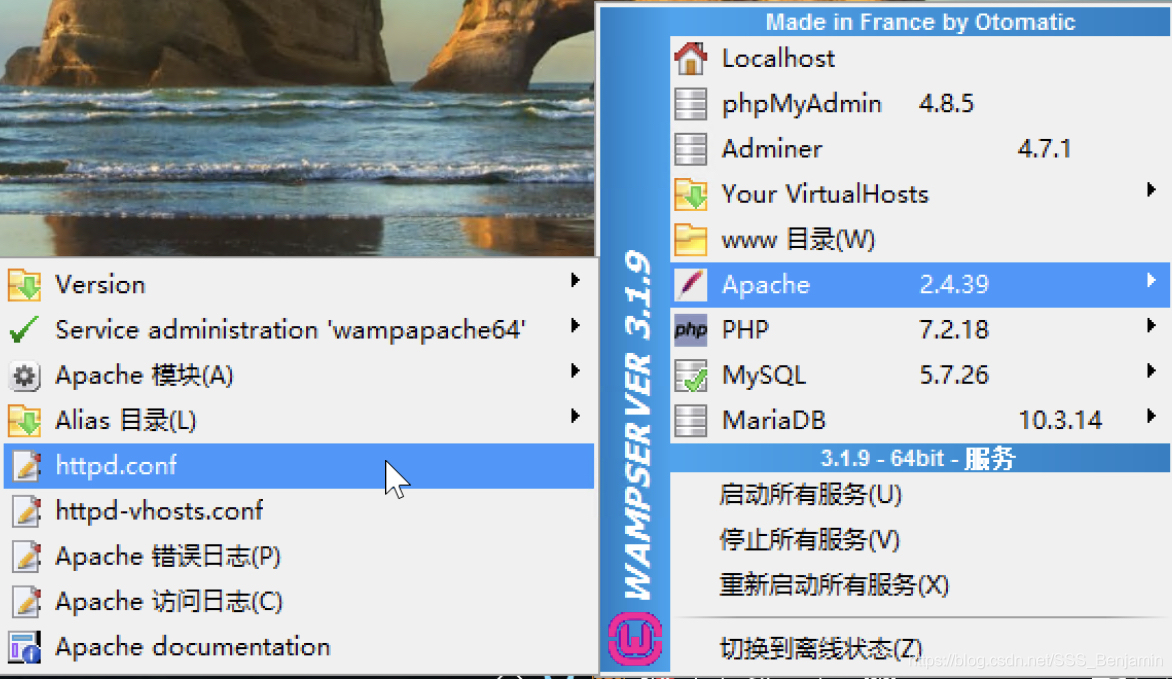Click the pink WampServer logo
Image resolution: width=1172 pixels, height=679 pixels.
635,639
